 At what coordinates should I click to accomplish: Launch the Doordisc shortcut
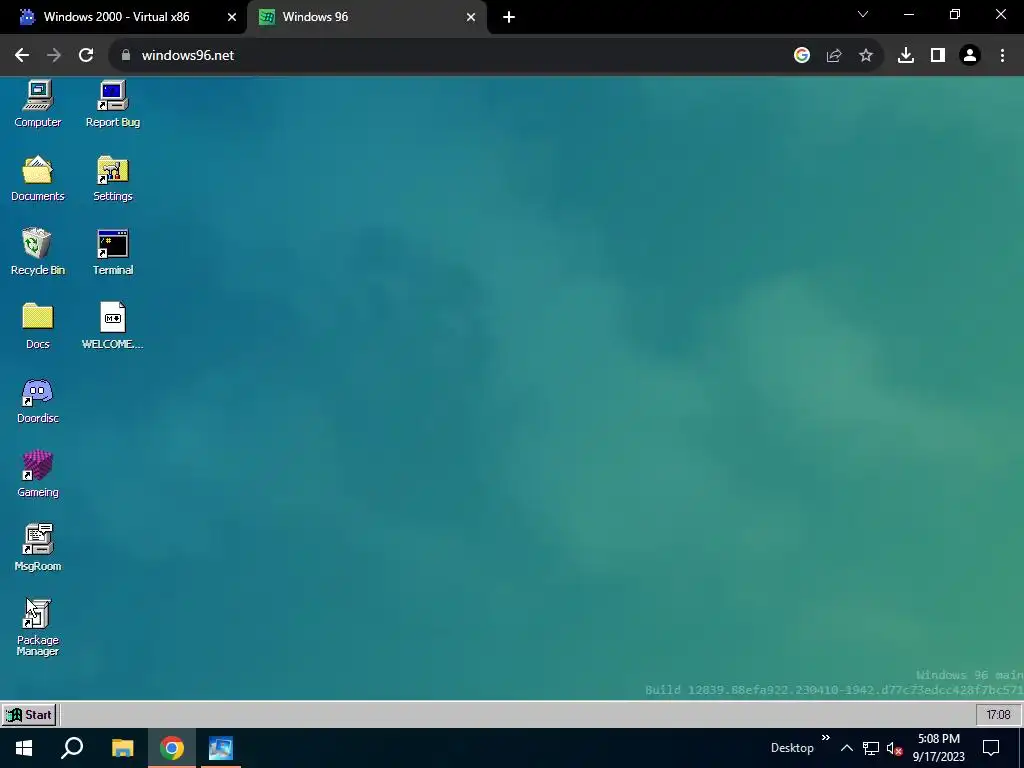[x=38, y=400]
